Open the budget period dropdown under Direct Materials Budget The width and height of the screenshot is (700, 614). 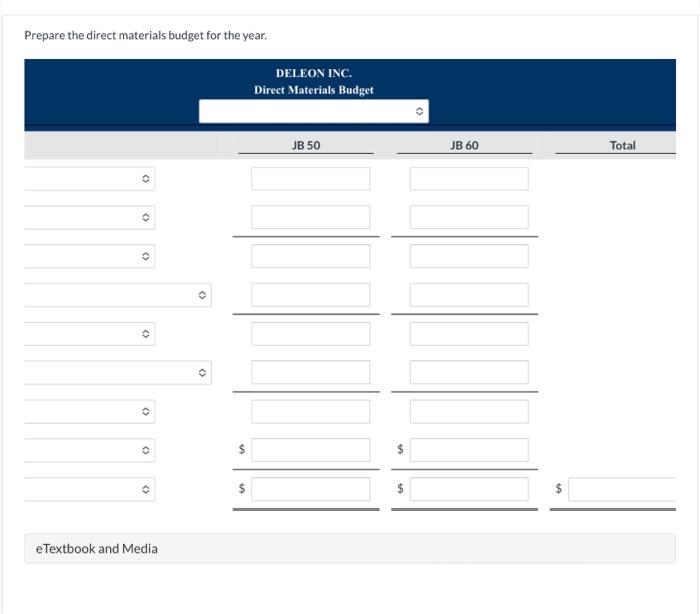314,111
